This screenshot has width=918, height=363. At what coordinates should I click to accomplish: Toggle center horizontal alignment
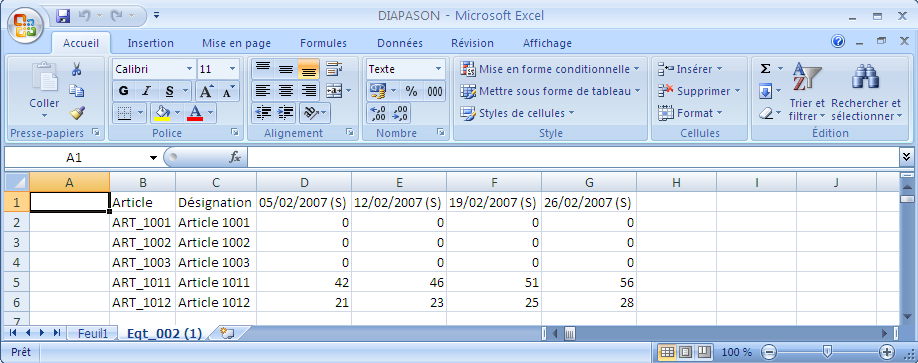[x=286, y=91]
